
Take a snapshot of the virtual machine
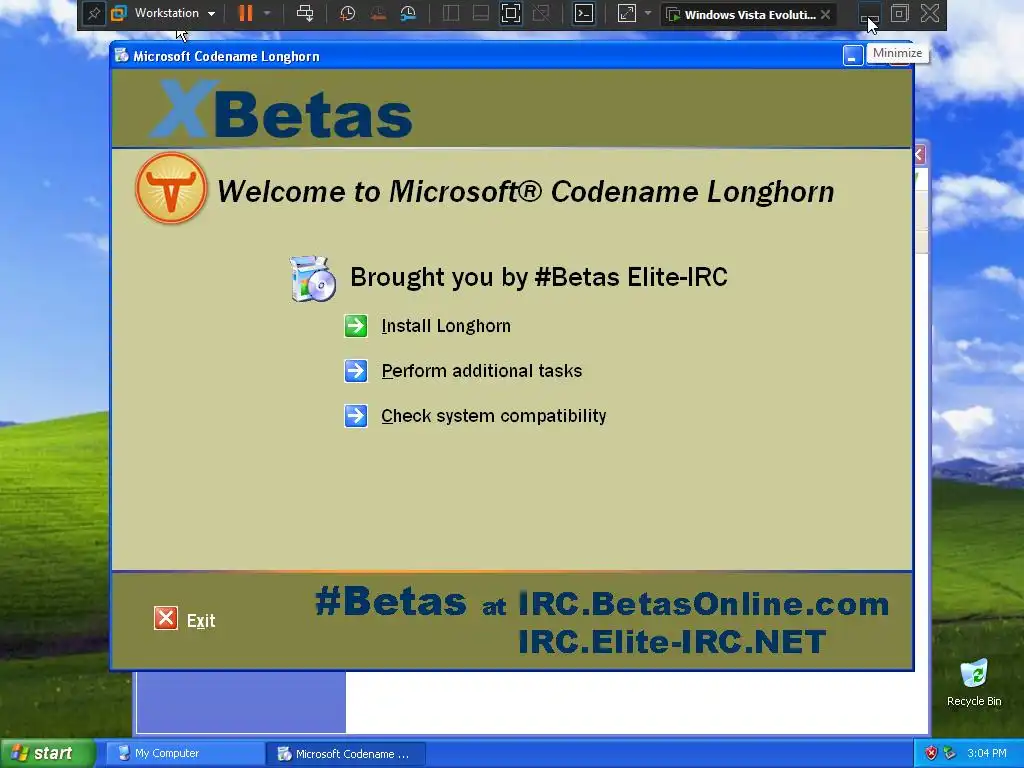[347, 13]
